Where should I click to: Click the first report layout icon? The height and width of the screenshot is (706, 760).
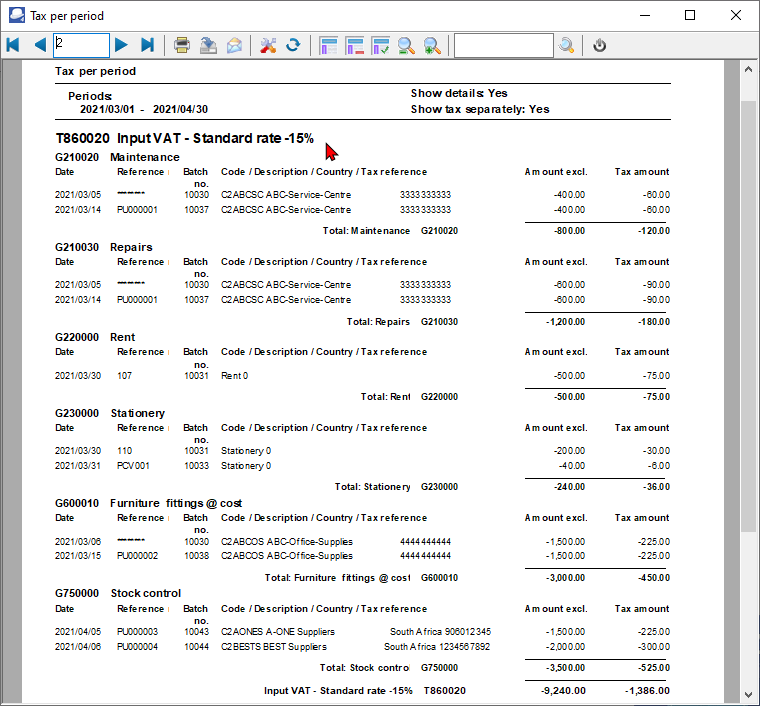click(x=328, y=45)
